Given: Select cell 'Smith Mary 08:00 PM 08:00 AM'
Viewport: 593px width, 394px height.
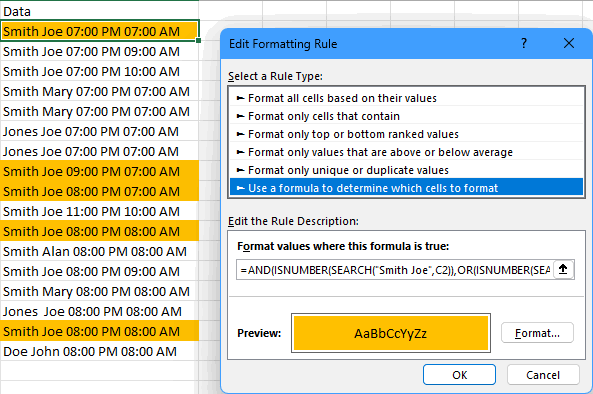Looking at the screenshot, I should pyautogui.click(x=99, y=292).
